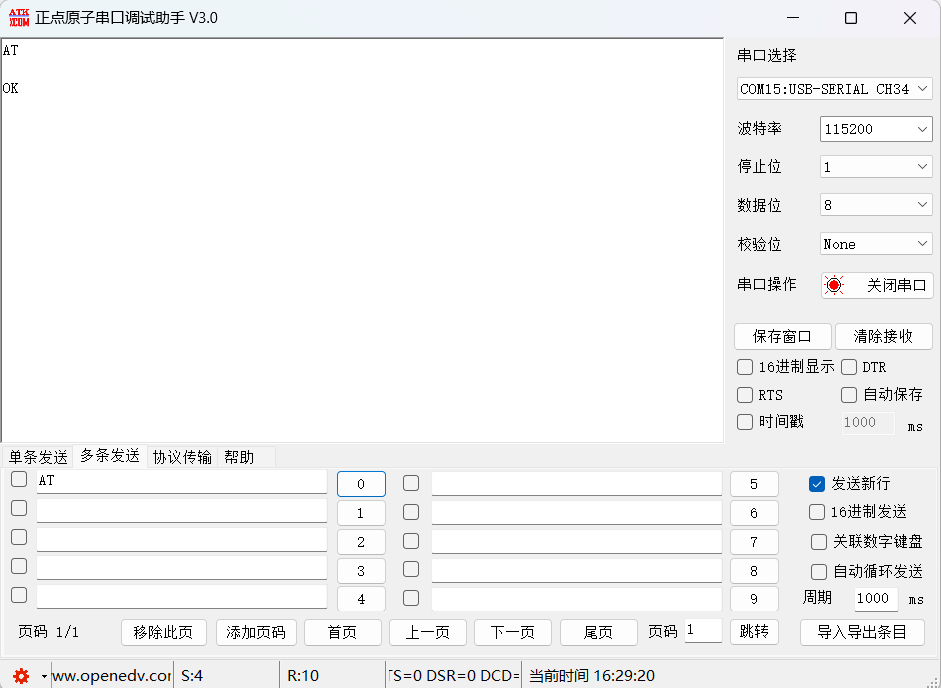This screenshot has height=688, width=941.
Task: Enable the 时间戳 timestamp checkbox
Action: [x=745, y=421]
